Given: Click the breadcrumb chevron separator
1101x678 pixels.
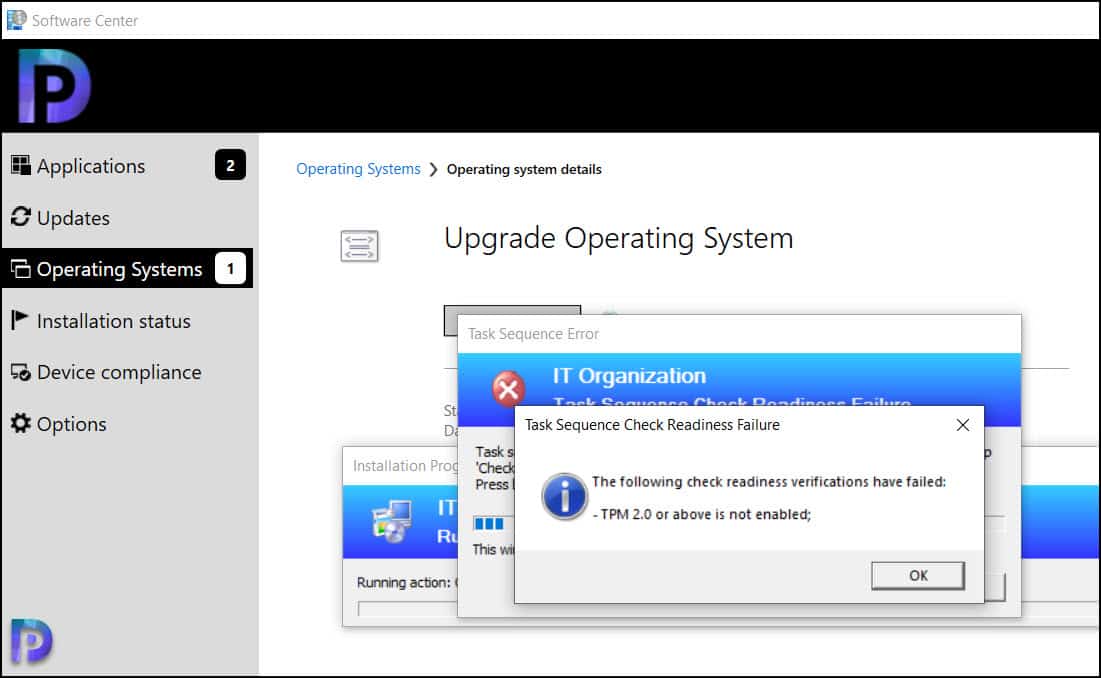Looking at the screenshot, I should (x=433, y=170).
